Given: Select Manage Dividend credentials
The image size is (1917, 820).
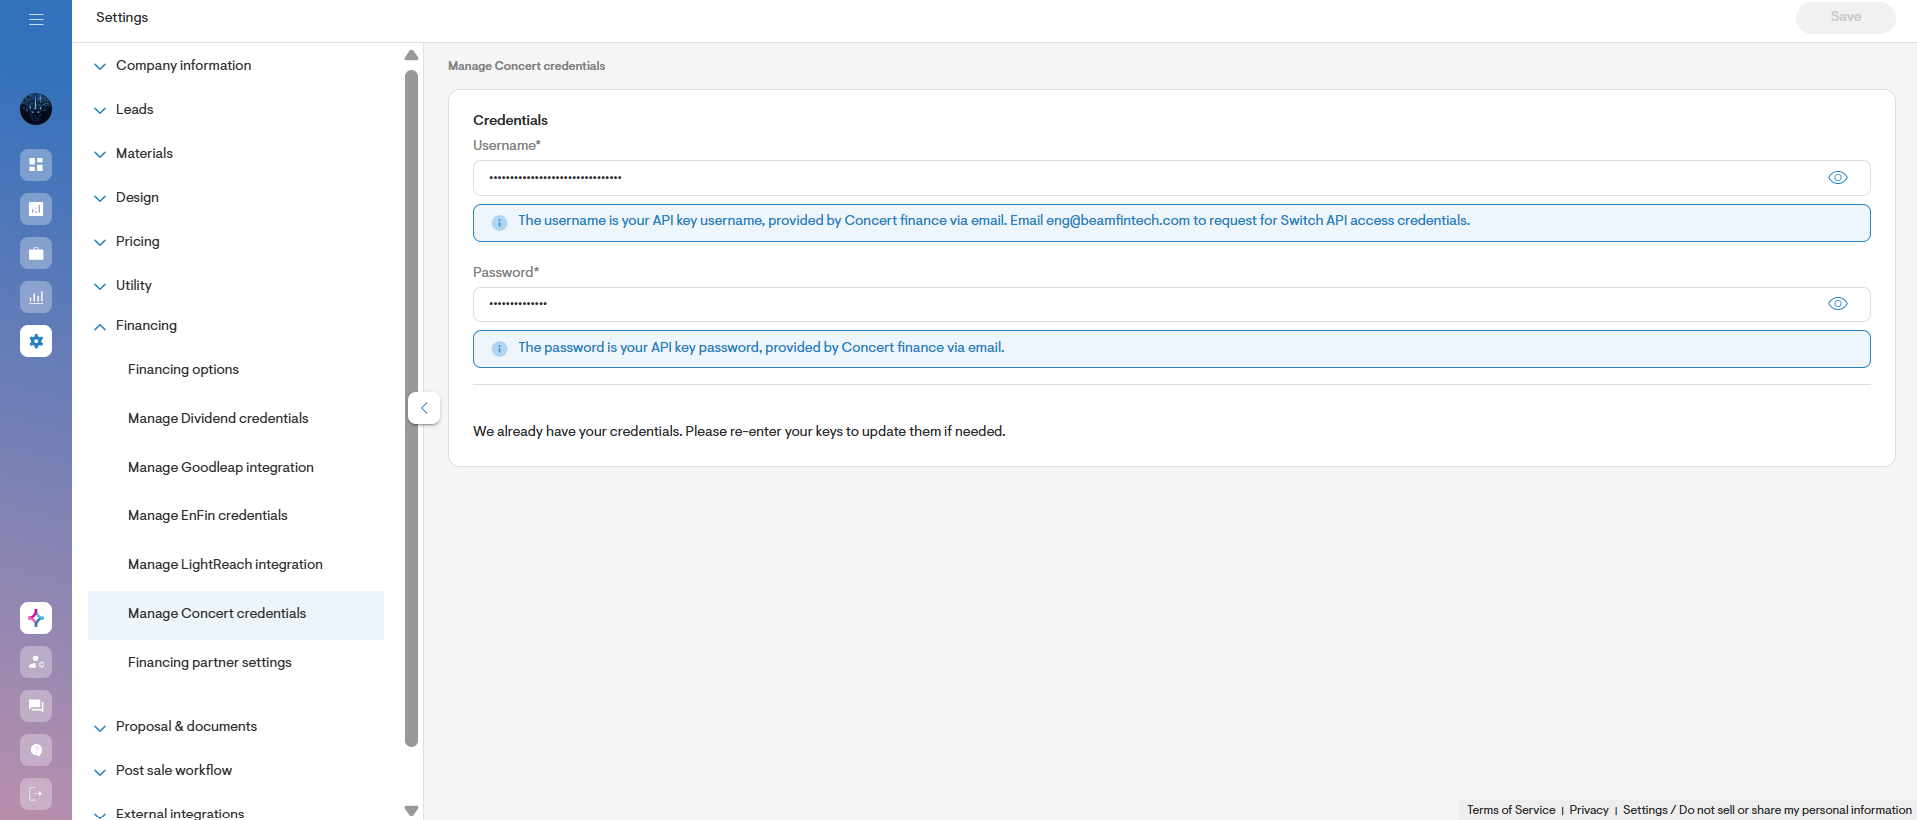Looking at the screenshot, I should [x=218, y=419].
